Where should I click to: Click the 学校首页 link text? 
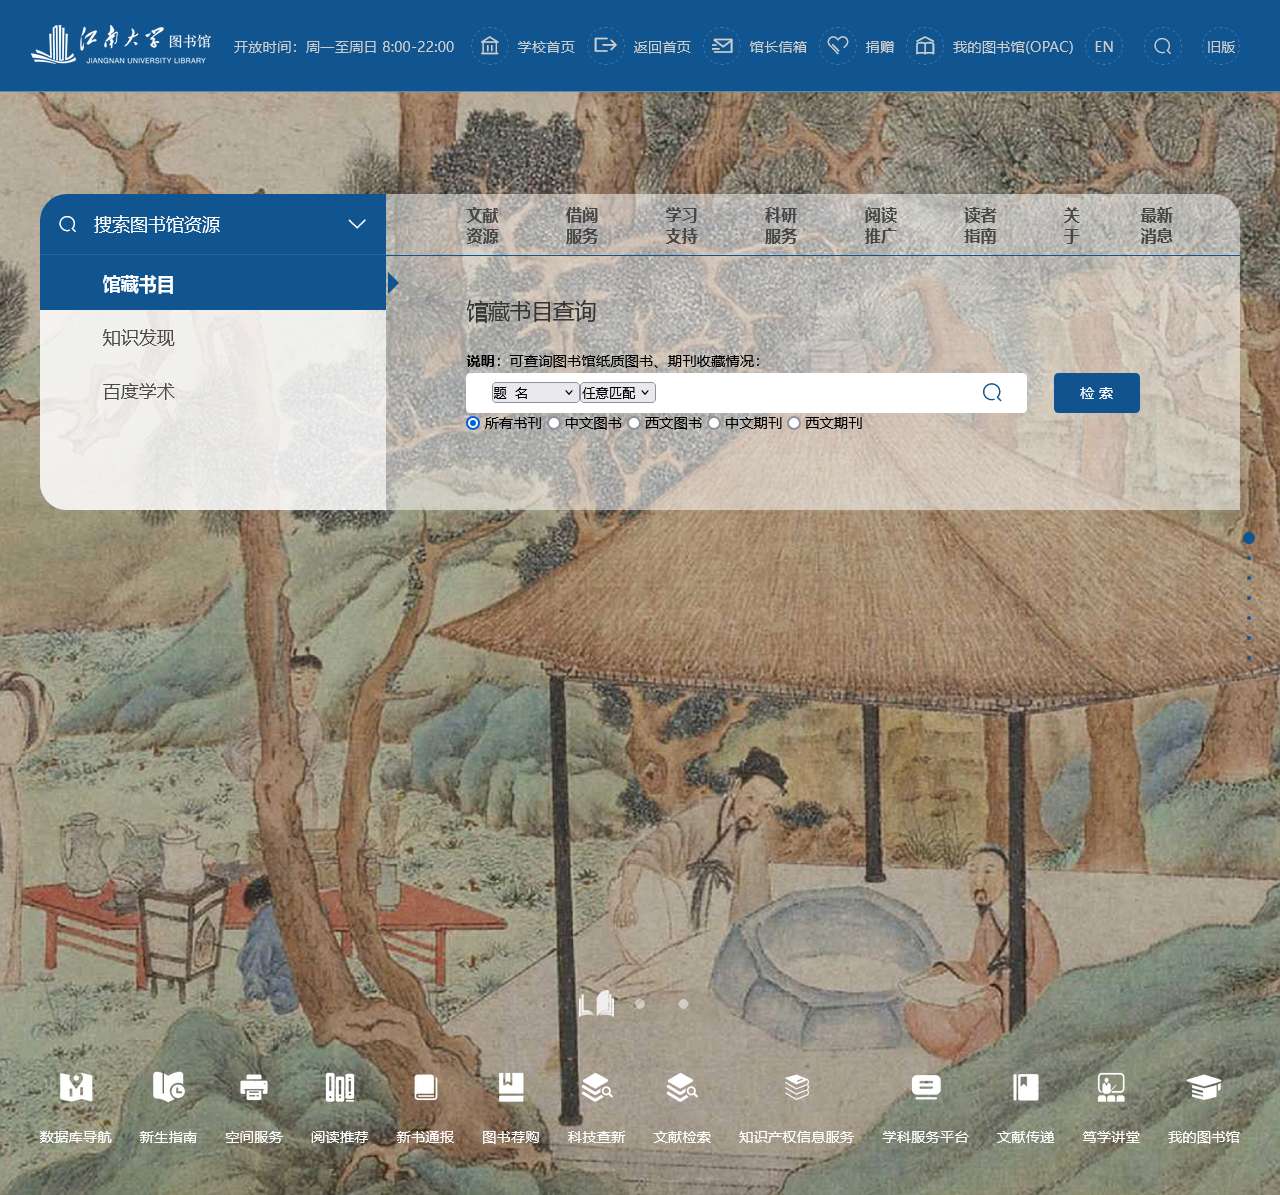546,47
